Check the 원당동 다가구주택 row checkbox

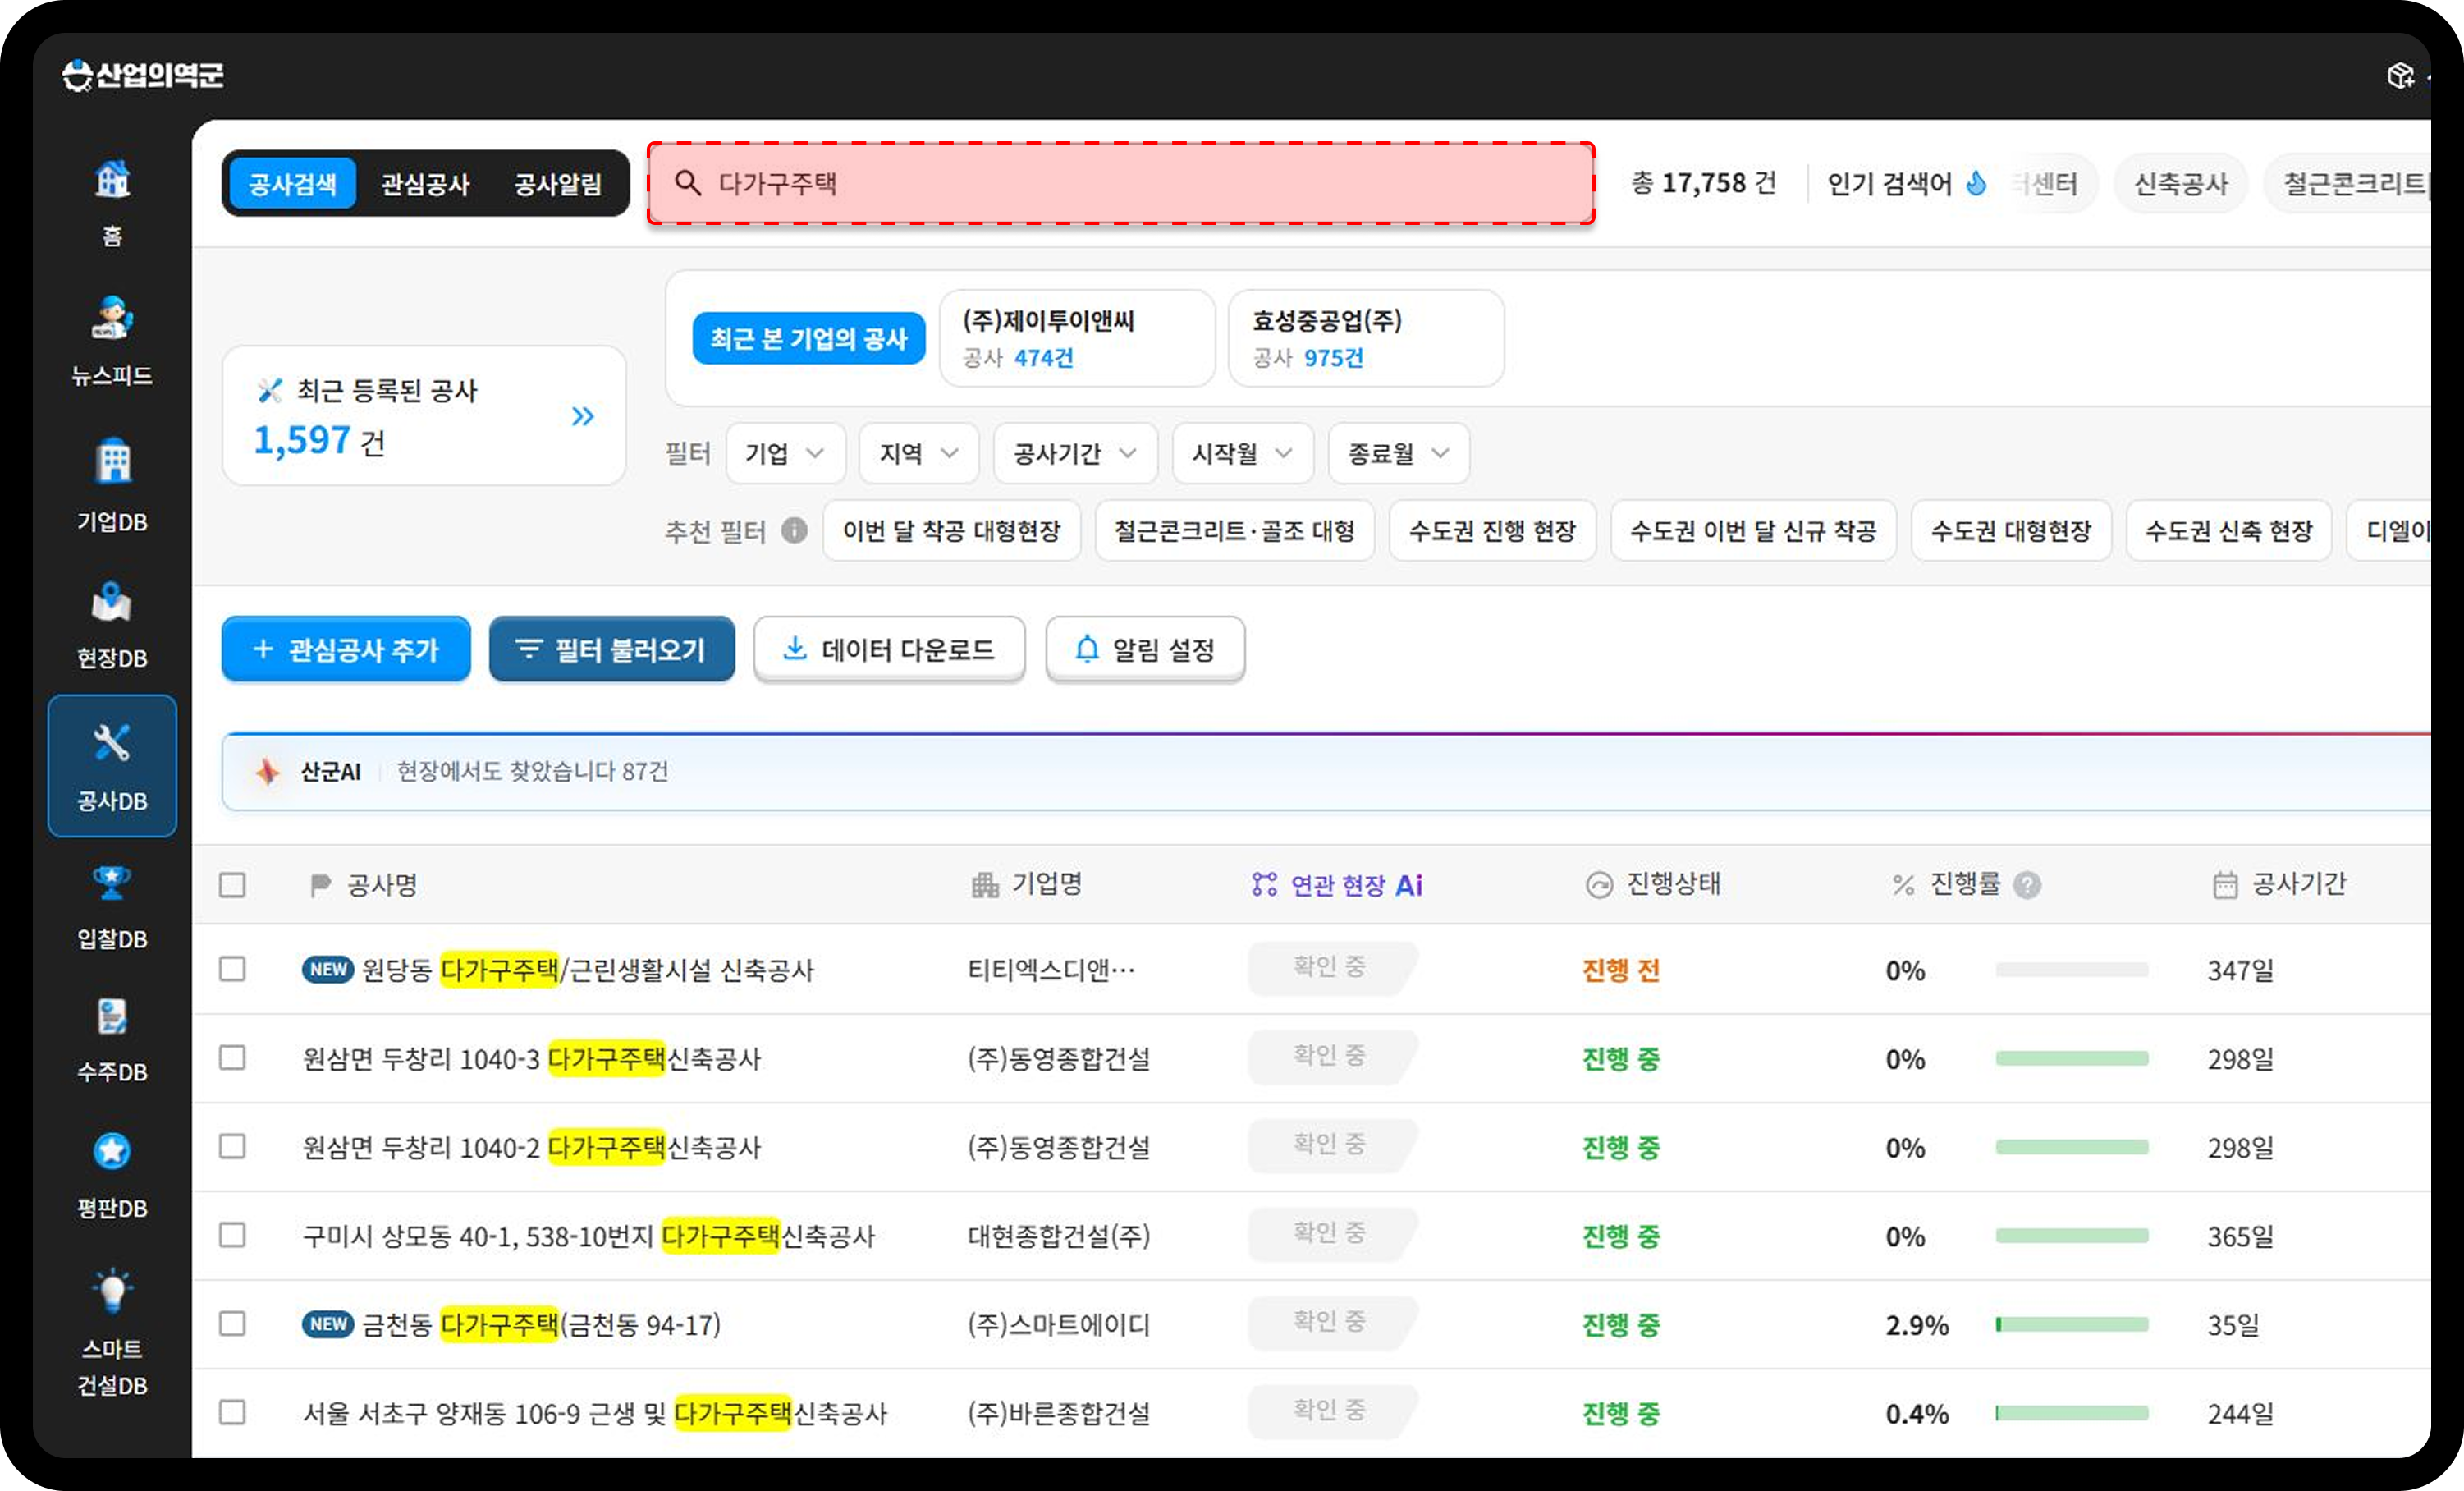[232, 969]
